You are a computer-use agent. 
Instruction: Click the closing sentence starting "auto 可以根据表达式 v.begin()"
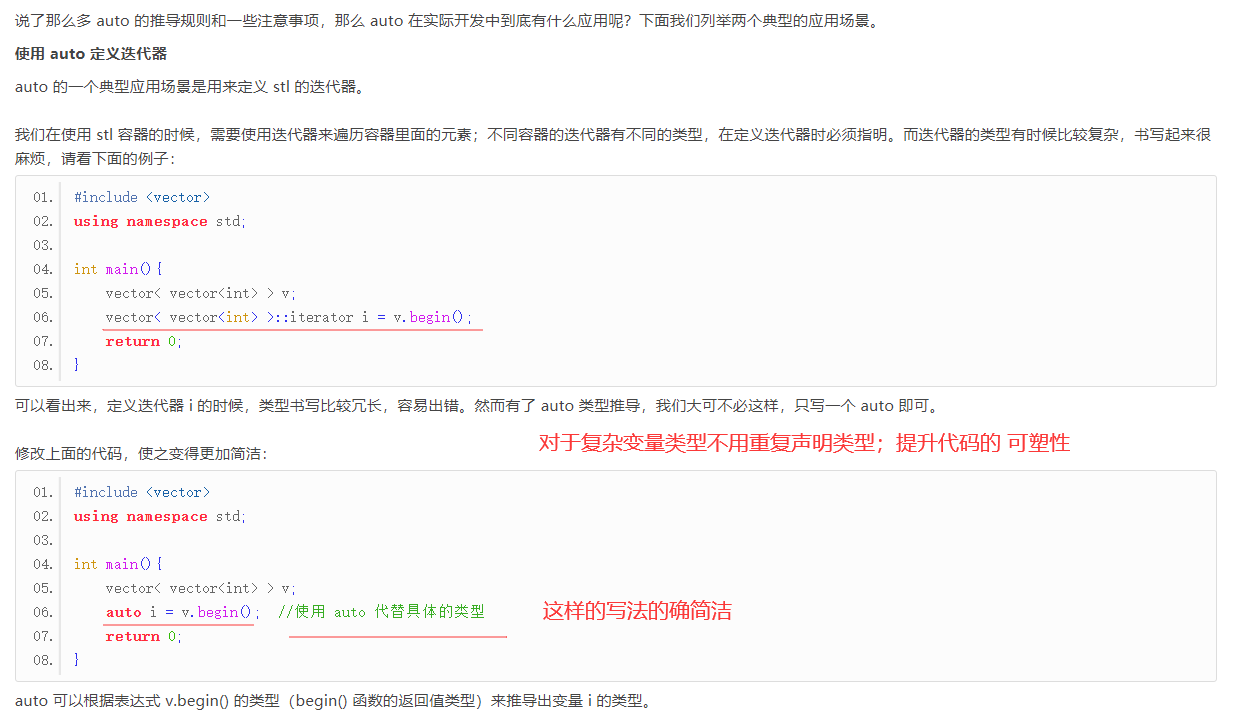click(334, 701)
